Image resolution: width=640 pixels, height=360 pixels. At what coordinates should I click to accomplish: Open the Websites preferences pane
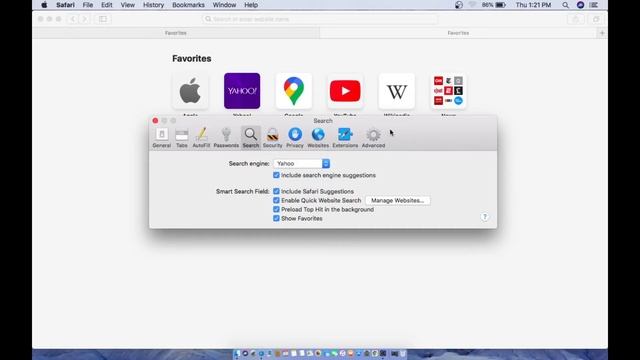coord(318,138)
